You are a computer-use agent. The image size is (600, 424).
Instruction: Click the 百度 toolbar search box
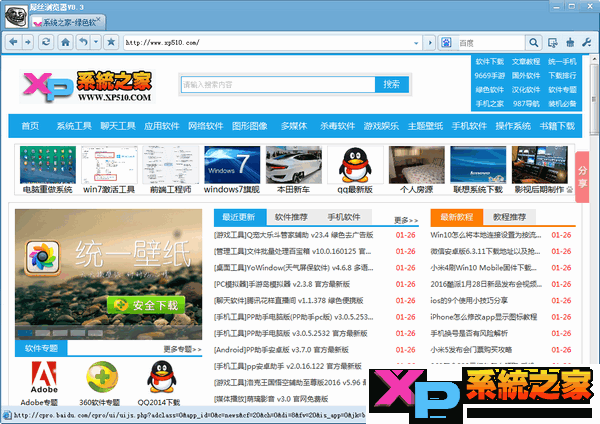(491, 43)
